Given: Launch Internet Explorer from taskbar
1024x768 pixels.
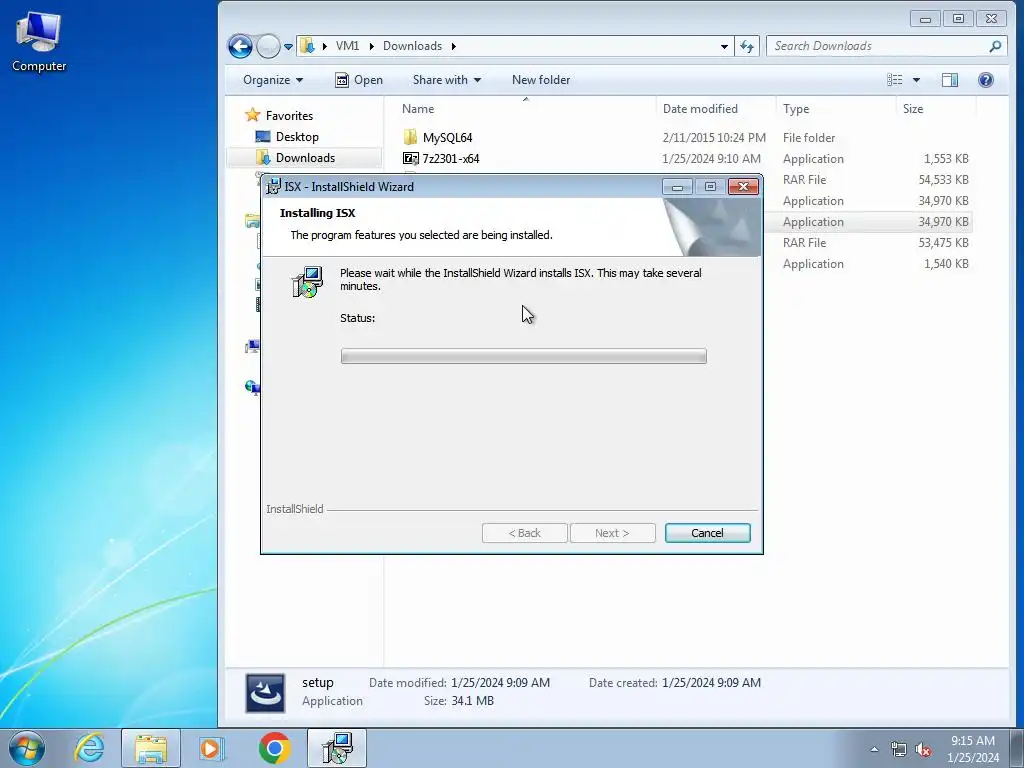Looking at the screenshot, I should 89,748.
